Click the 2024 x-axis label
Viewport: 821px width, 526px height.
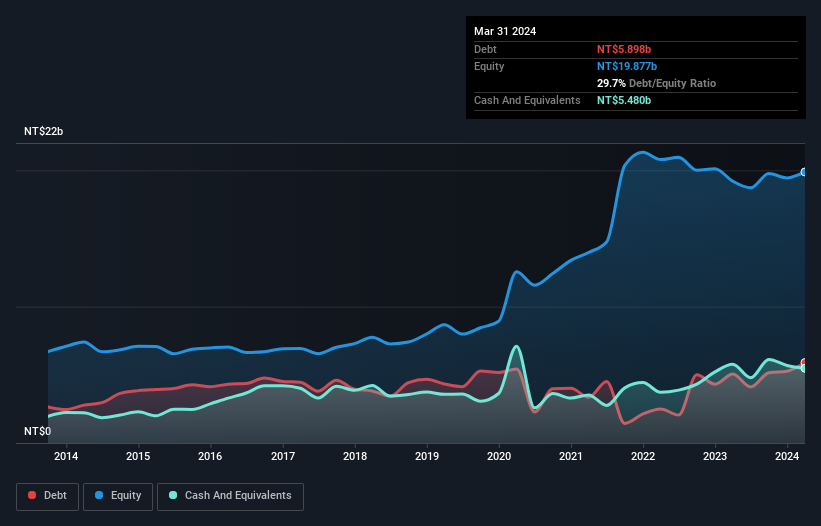click(787, 456)
